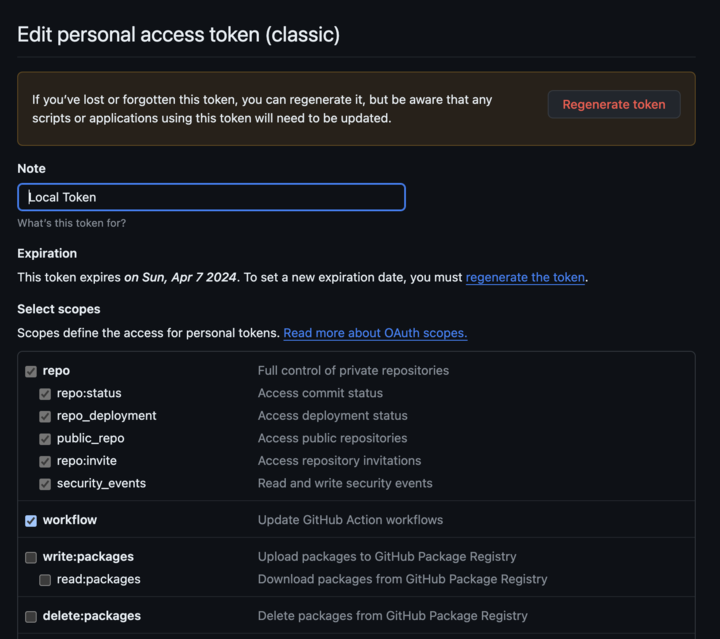Enable the read:packages scope checkbox
The width and height of the screenshot is (720, 639).
(x=45, y=580)
